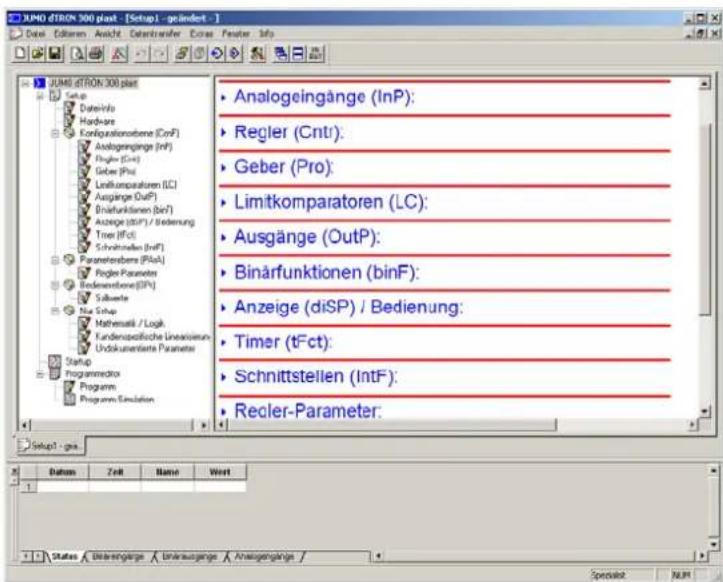Open the Limitkomparatoren (LC) heading link
This screenshot has width=723, height=582.
point(331,202)
